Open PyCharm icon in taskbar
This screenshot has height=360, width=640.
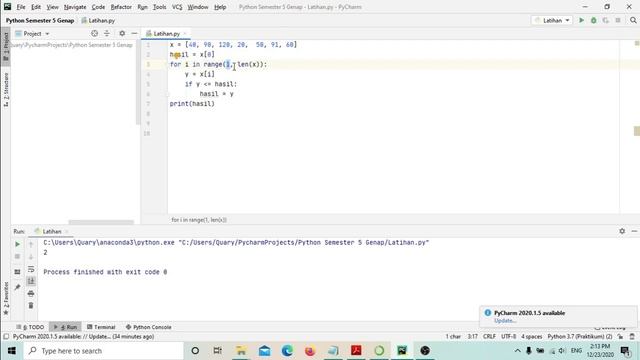(x=402, y=351)
